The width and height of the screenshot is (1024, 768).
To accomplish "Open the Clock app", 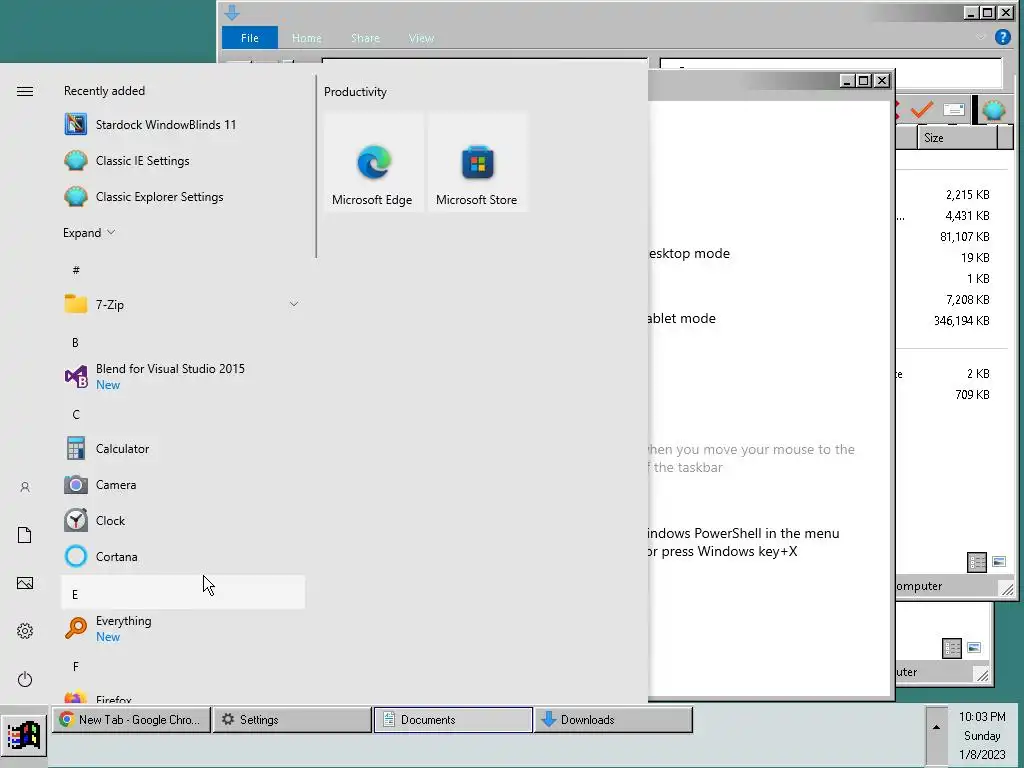I will [x=183, y=520].
